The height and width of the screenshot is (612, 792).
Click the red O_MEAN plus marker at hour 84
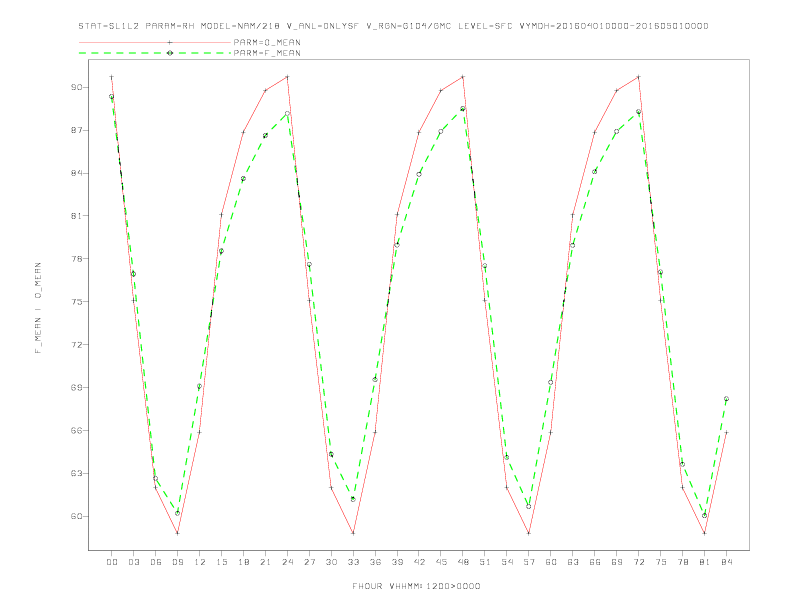click(726, 432)
